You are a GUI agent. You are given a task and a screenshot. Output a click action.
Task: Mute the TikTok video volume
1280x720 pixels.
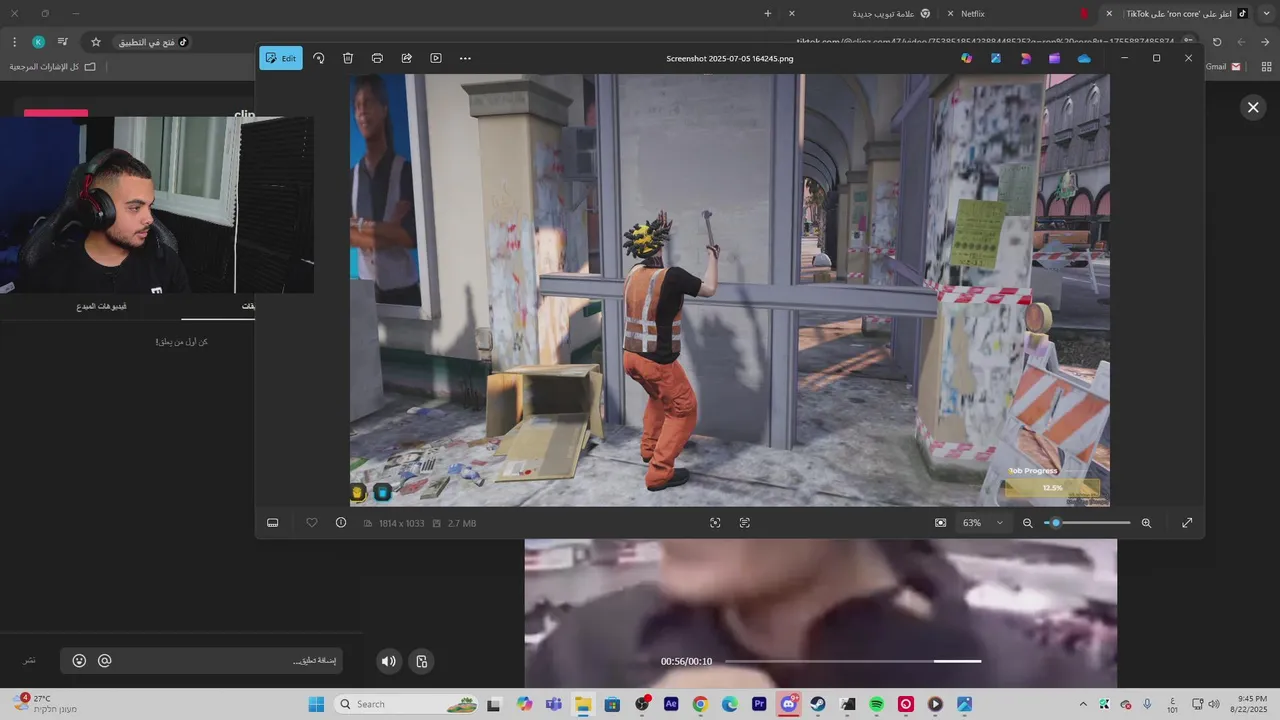[x=389, y=661]
